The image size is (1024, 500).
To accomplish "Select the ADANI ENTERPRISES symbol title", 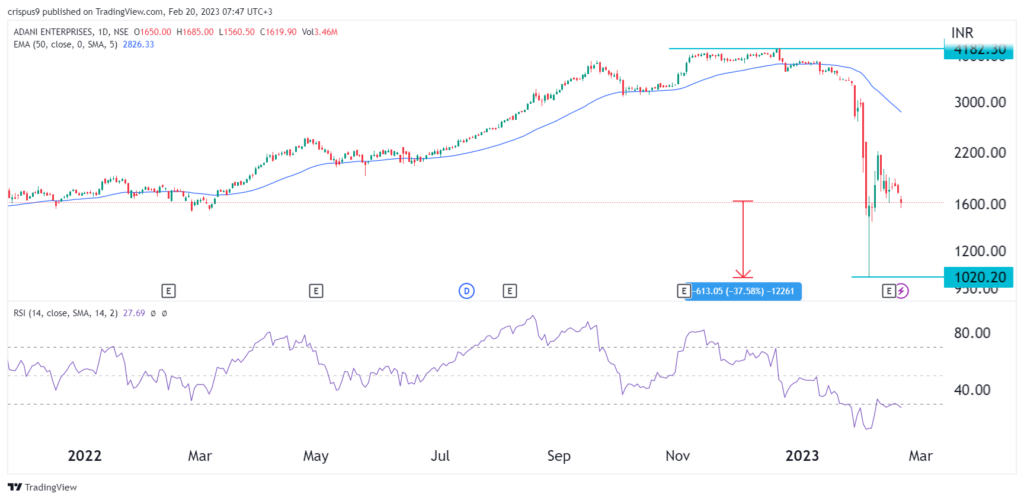I will (56, 31).
